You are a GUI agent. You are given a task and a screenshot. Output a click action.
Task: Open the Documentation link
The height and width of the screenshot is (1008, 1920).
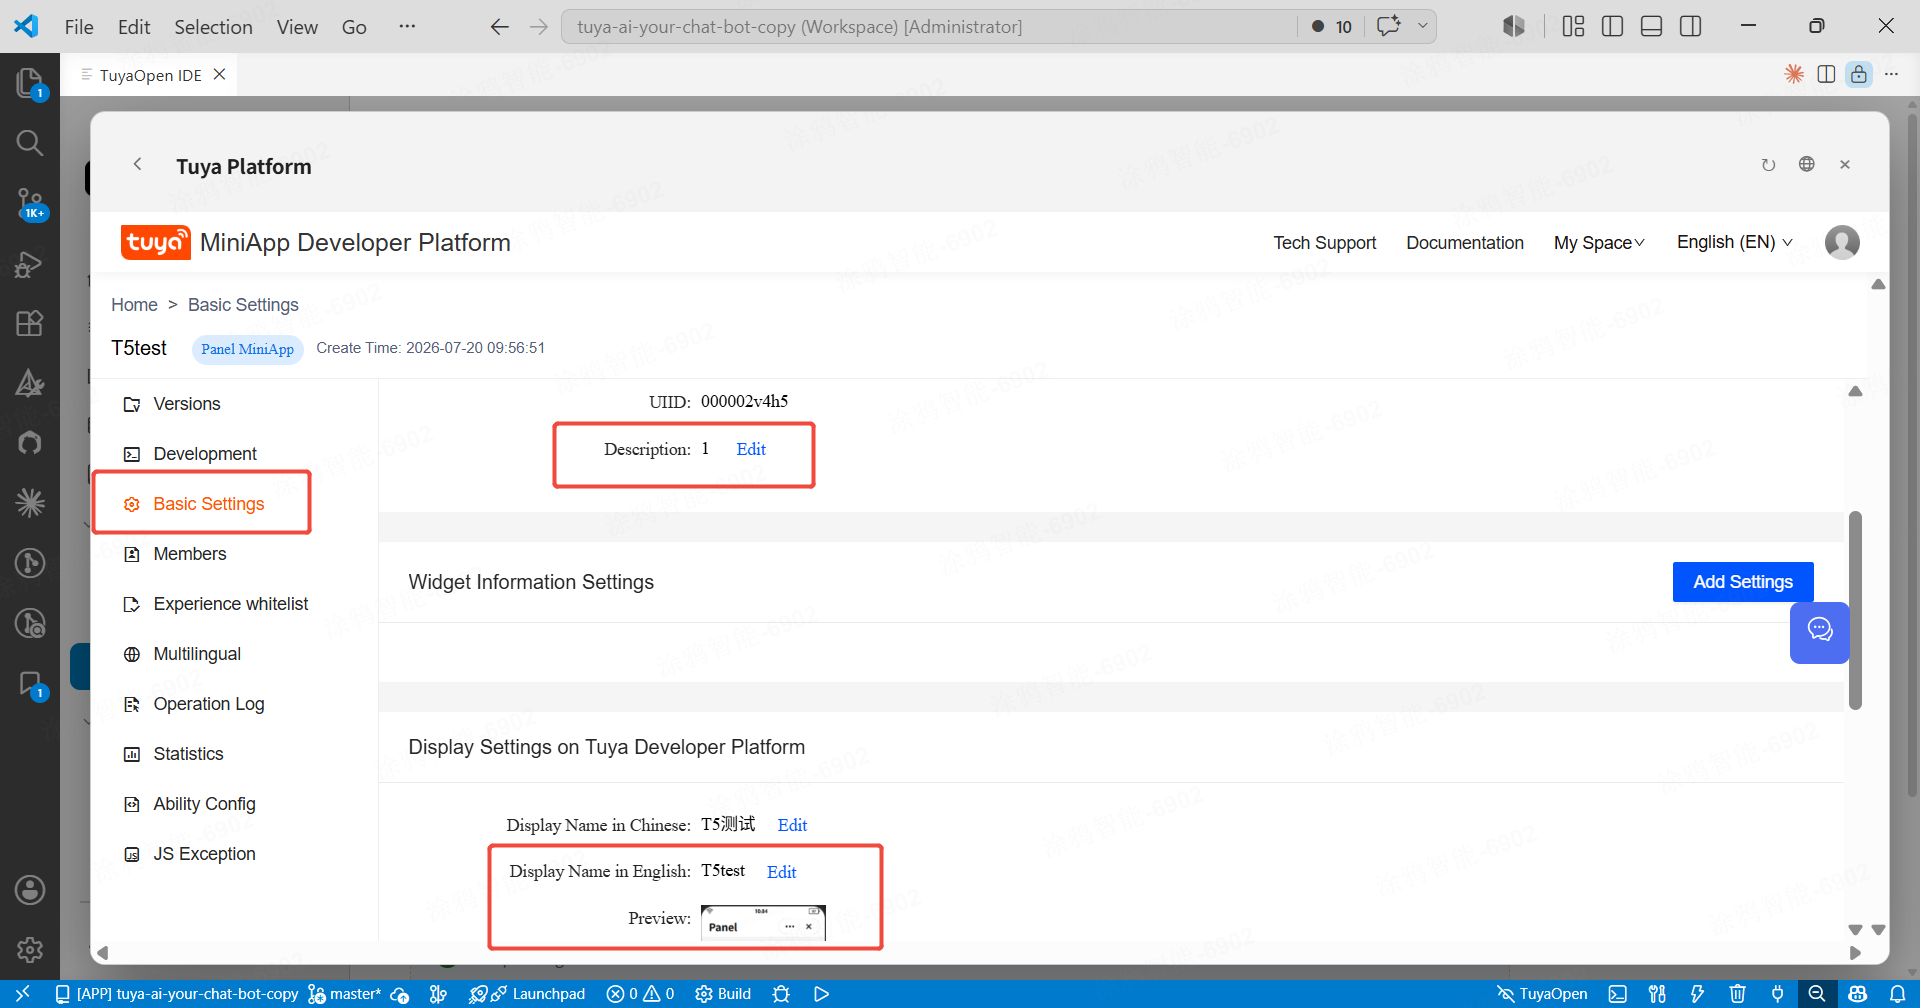click(x=1465, y=243)
